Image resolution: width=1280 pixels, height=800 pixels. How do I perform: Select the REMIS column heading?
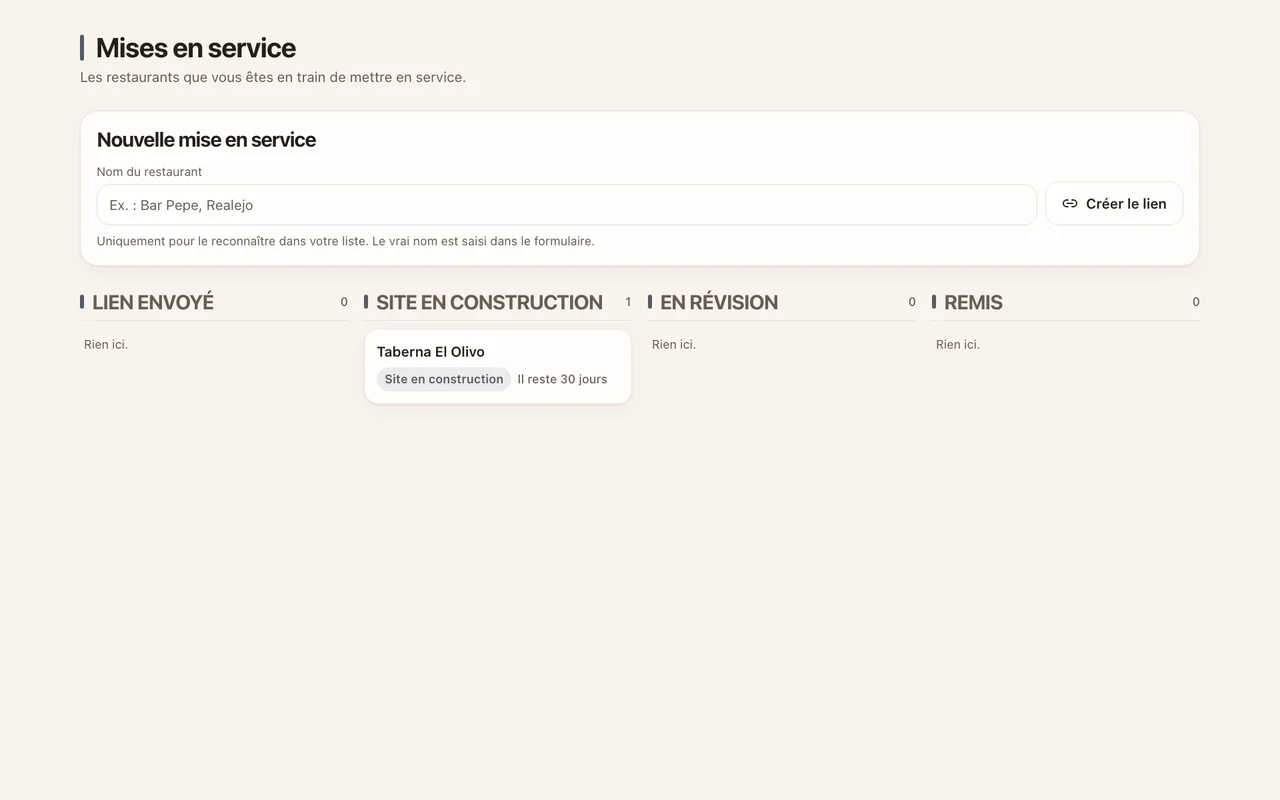(x=973, y=302)
